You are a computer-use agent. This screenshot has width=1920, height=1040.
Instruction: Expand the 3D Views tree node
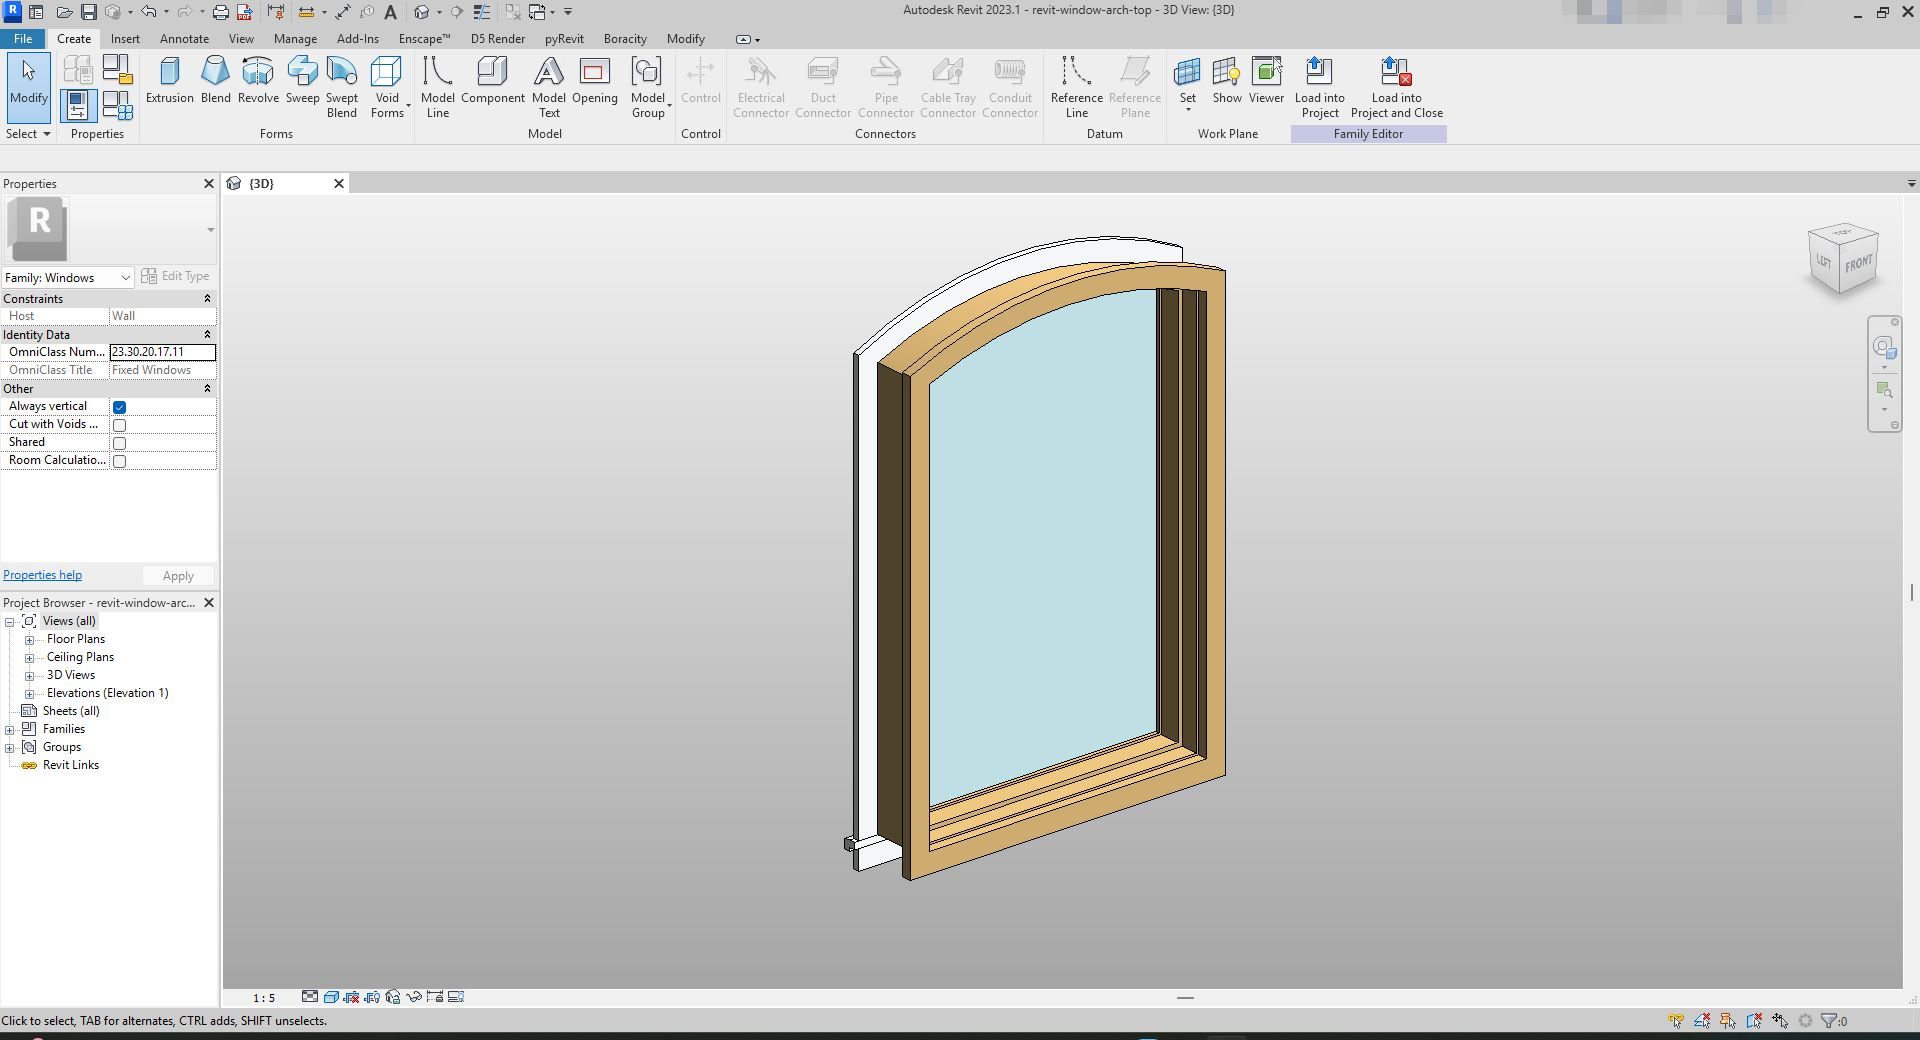pos(30,676)
